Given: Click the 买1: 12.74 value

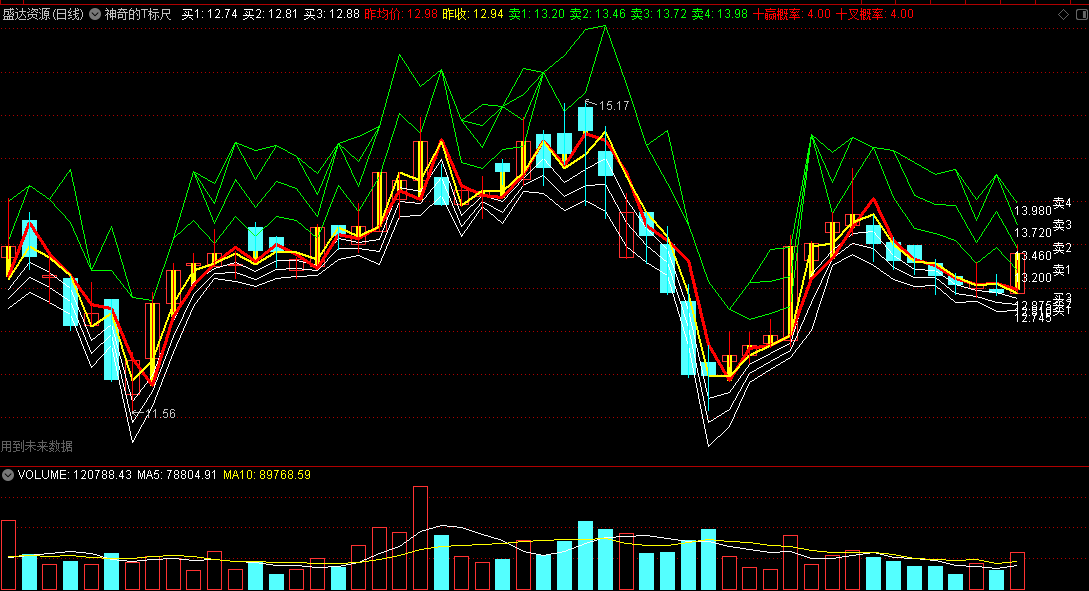Looking at the screenshot, I should (210, 14).
